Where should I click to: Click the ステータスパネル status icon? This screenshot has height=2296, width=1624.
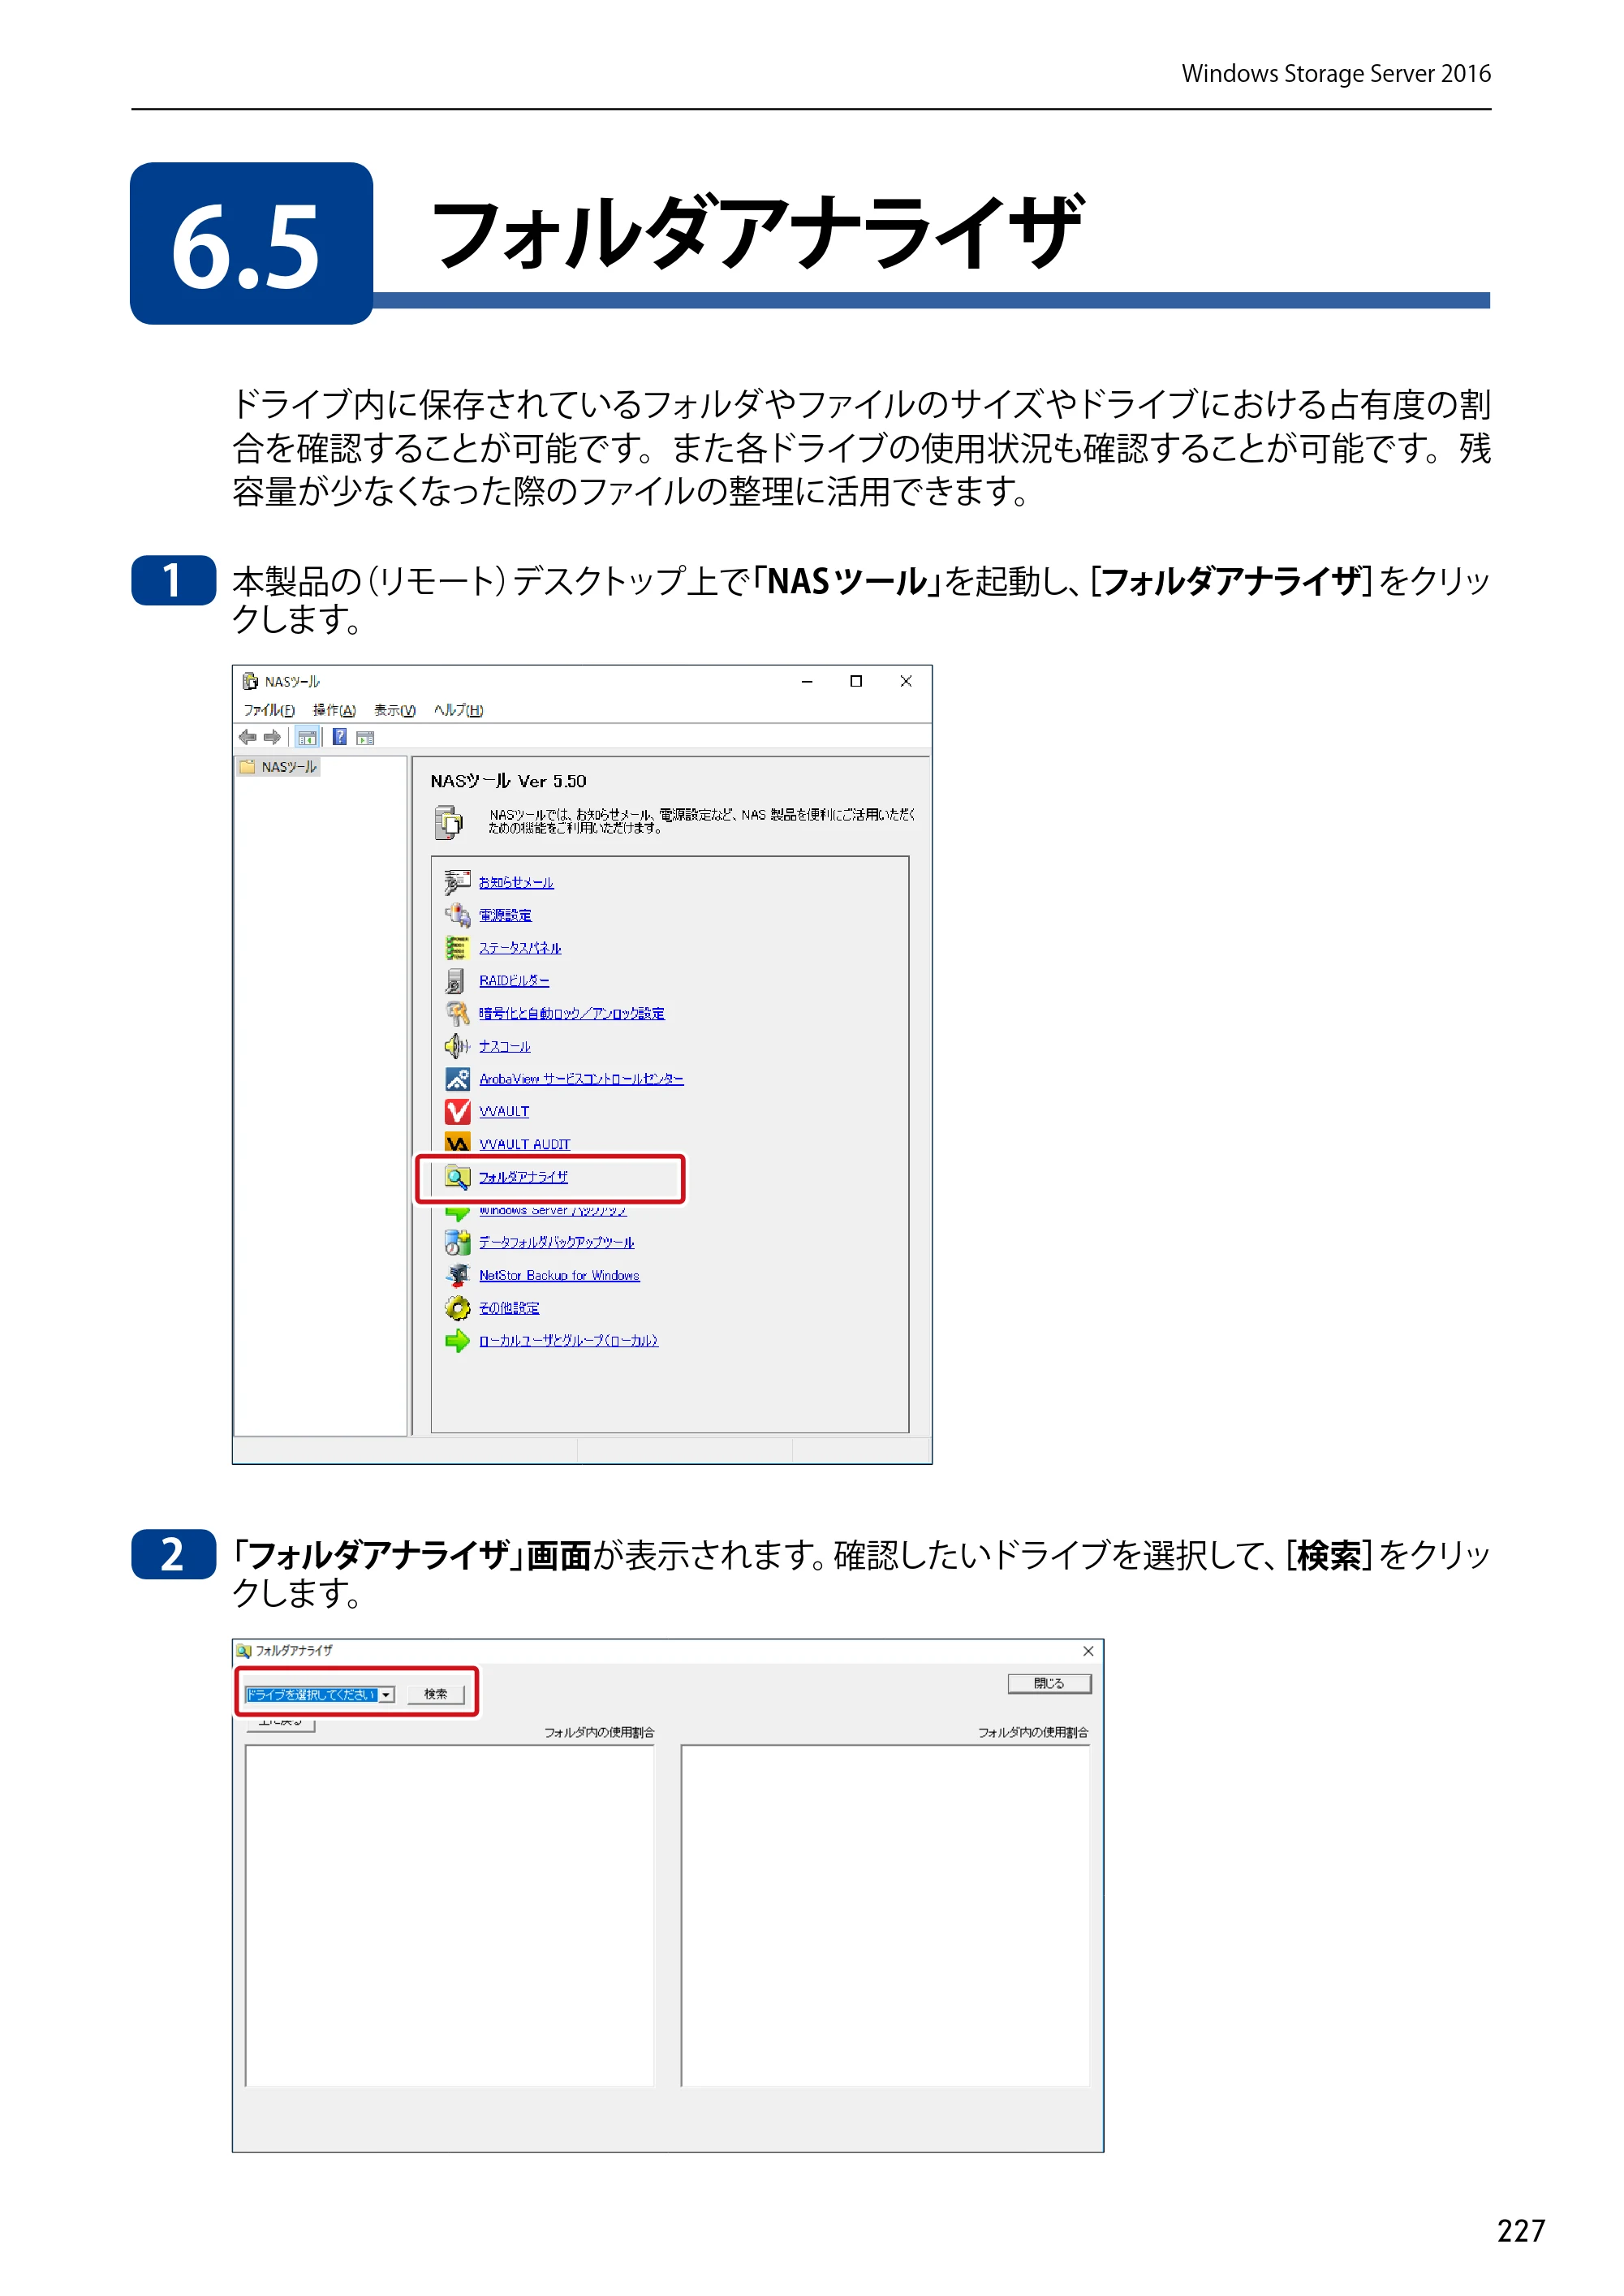click(x=457, y=948)
